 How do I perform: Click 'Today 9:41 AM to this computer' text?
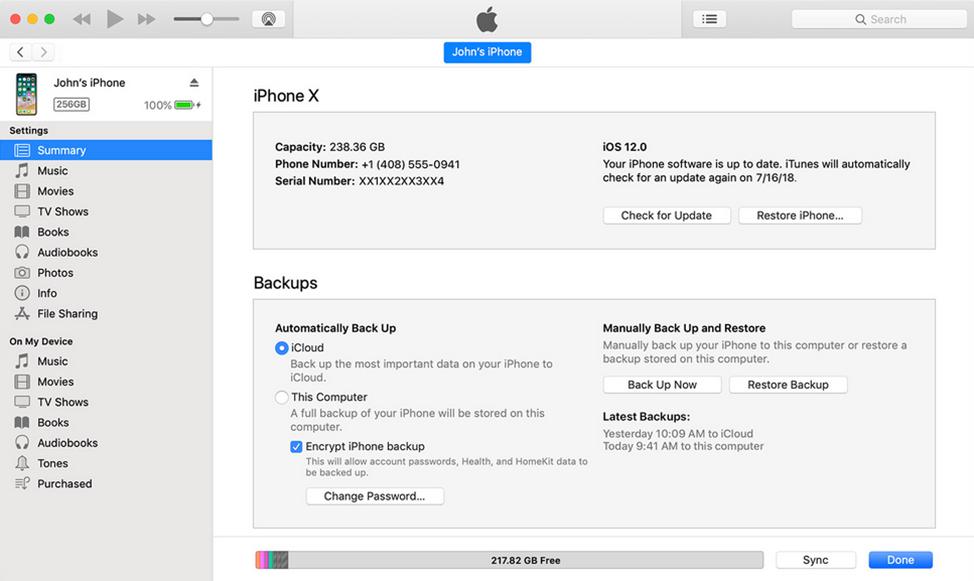683,446
